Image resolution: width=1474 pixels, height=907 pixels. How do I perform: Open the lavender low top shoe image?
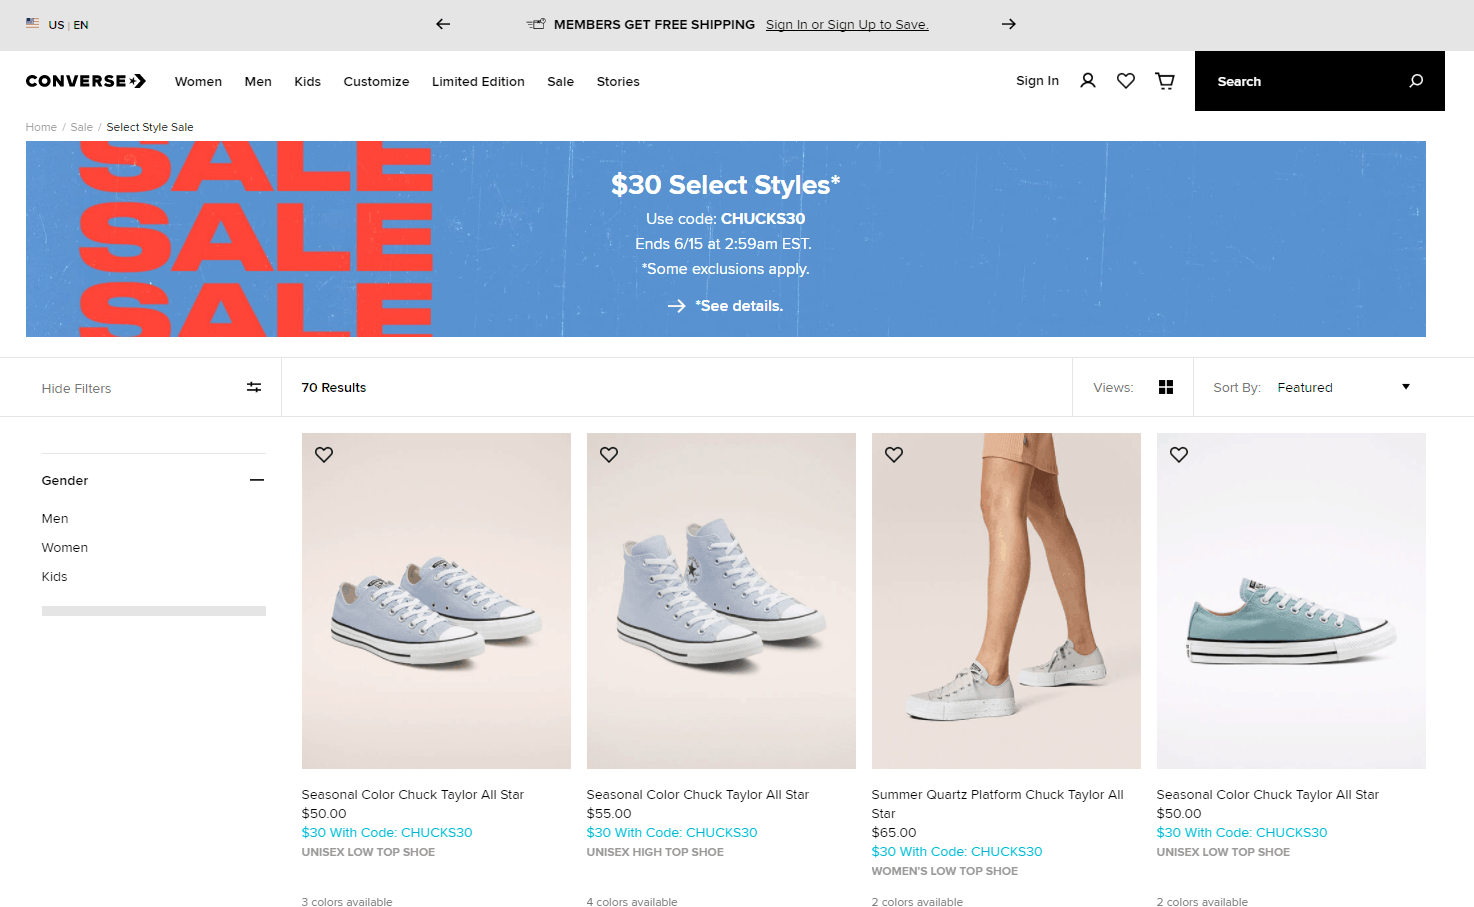click(436, 601)
